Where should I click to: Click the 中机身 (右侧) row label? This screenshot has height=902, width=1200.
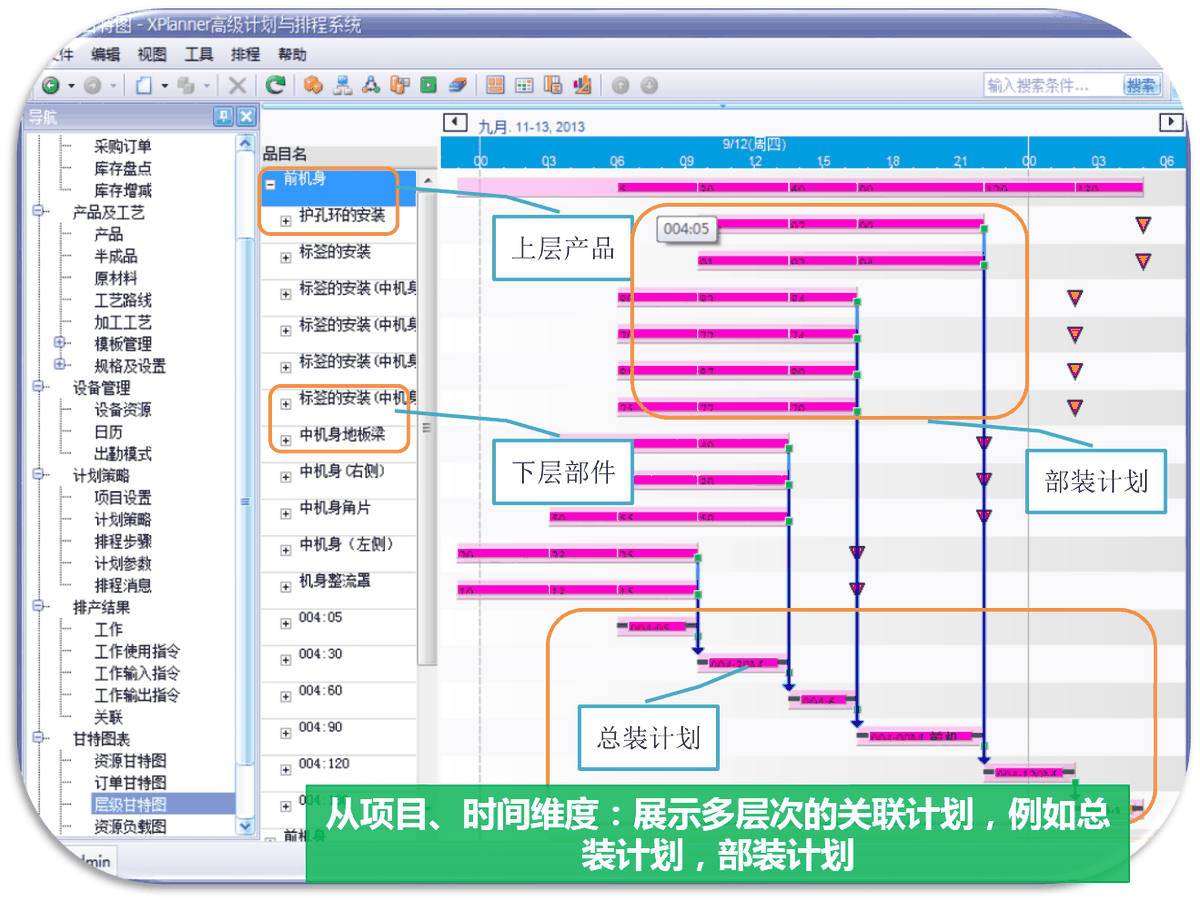click(x=342, y=471)
